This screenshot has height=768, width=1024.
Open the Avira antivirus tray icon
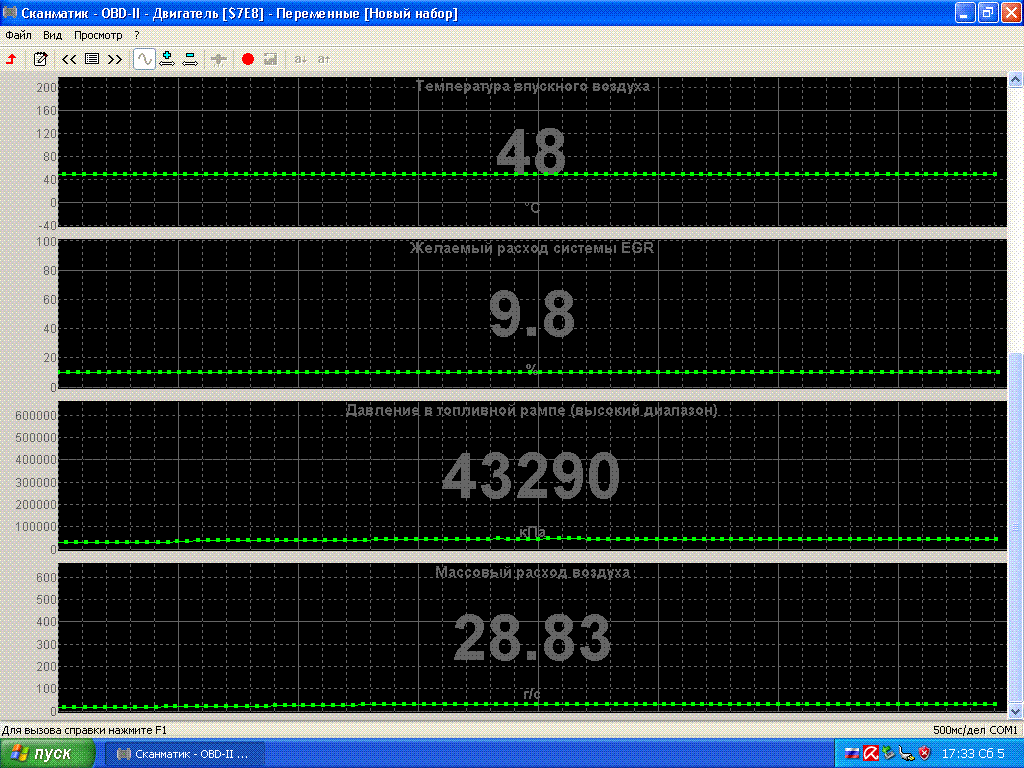click(x=871, y=753)
